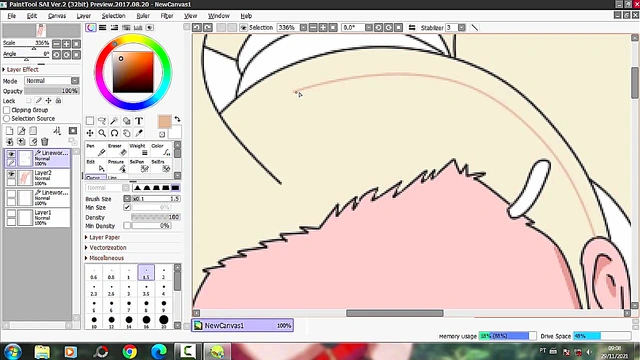The height and width of the screenshot is (360, 640).
Task: Adjust the layer Opacity slider
Action: click(51, 91)
